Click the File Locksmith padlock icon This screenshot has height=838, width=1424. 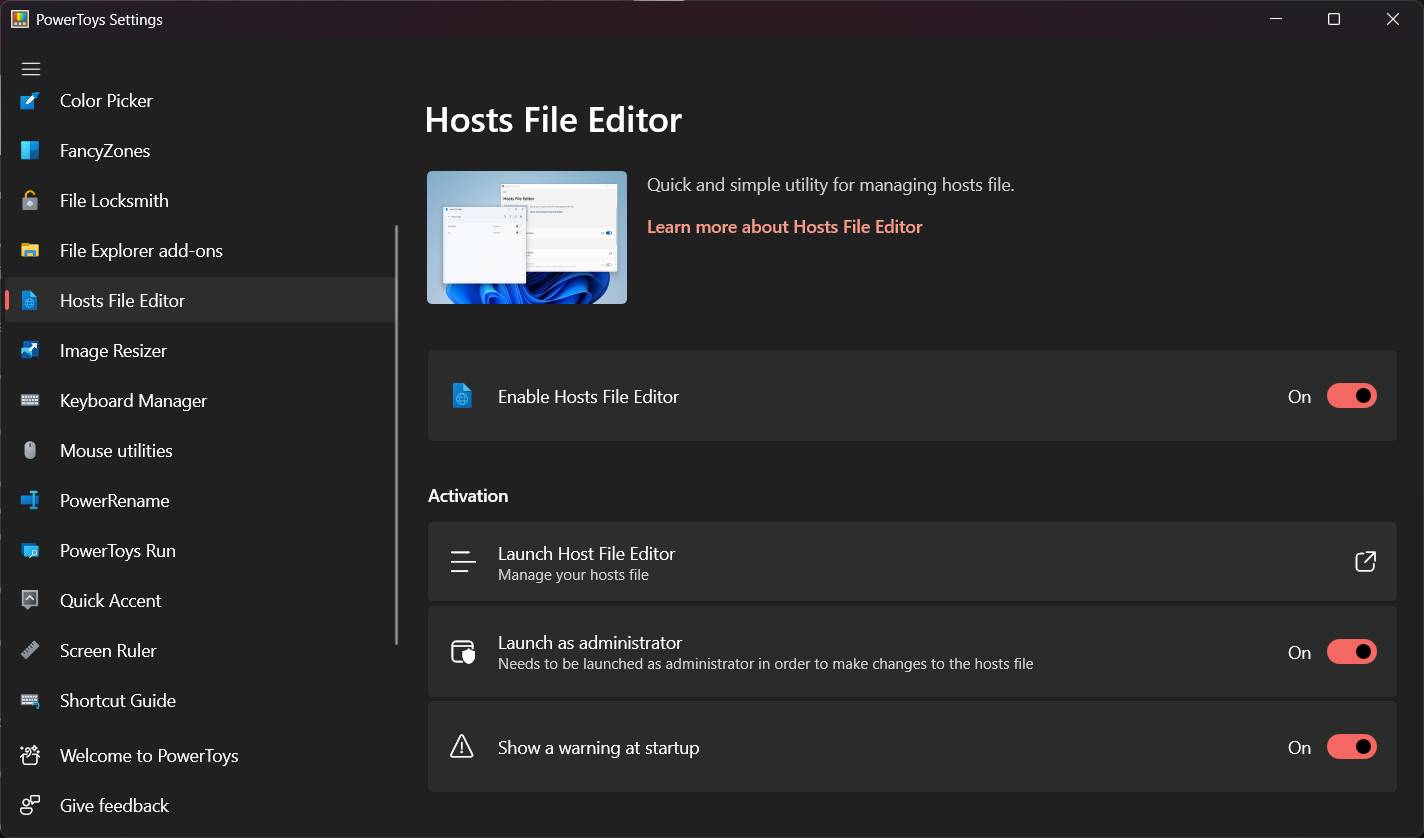point(31,200)
